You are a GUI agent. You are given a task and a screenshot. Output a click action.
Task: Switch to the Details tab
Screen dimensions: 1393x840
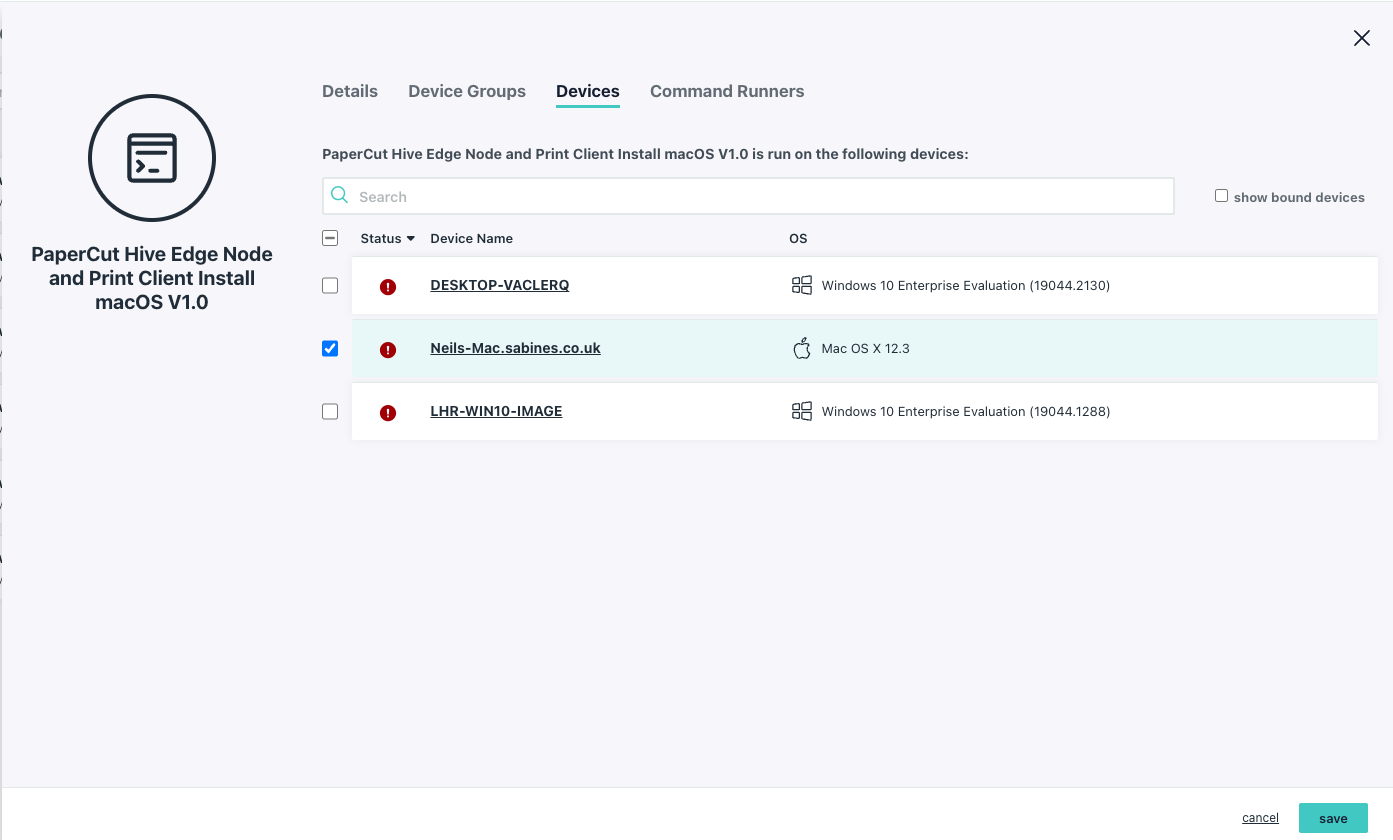(350, 91)
